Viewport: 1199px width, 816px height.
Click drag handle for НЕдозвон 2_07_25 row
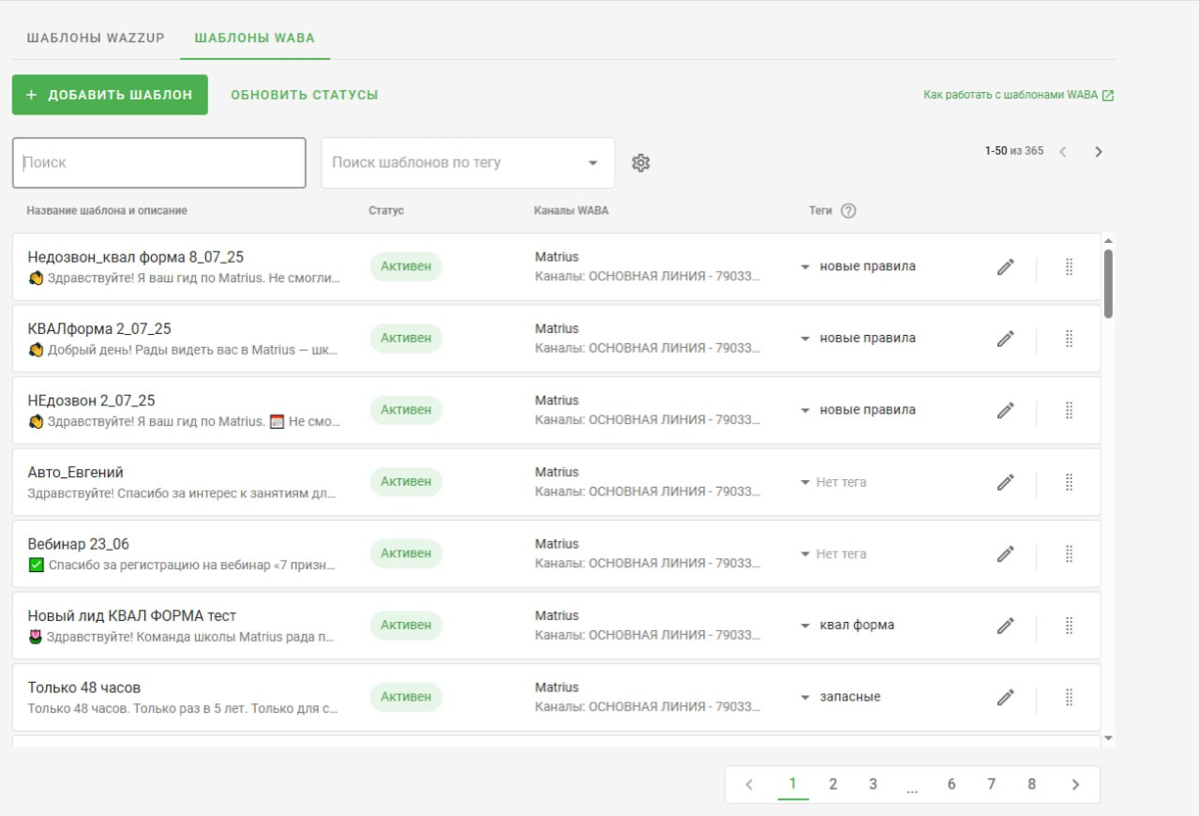[1068, 410]
